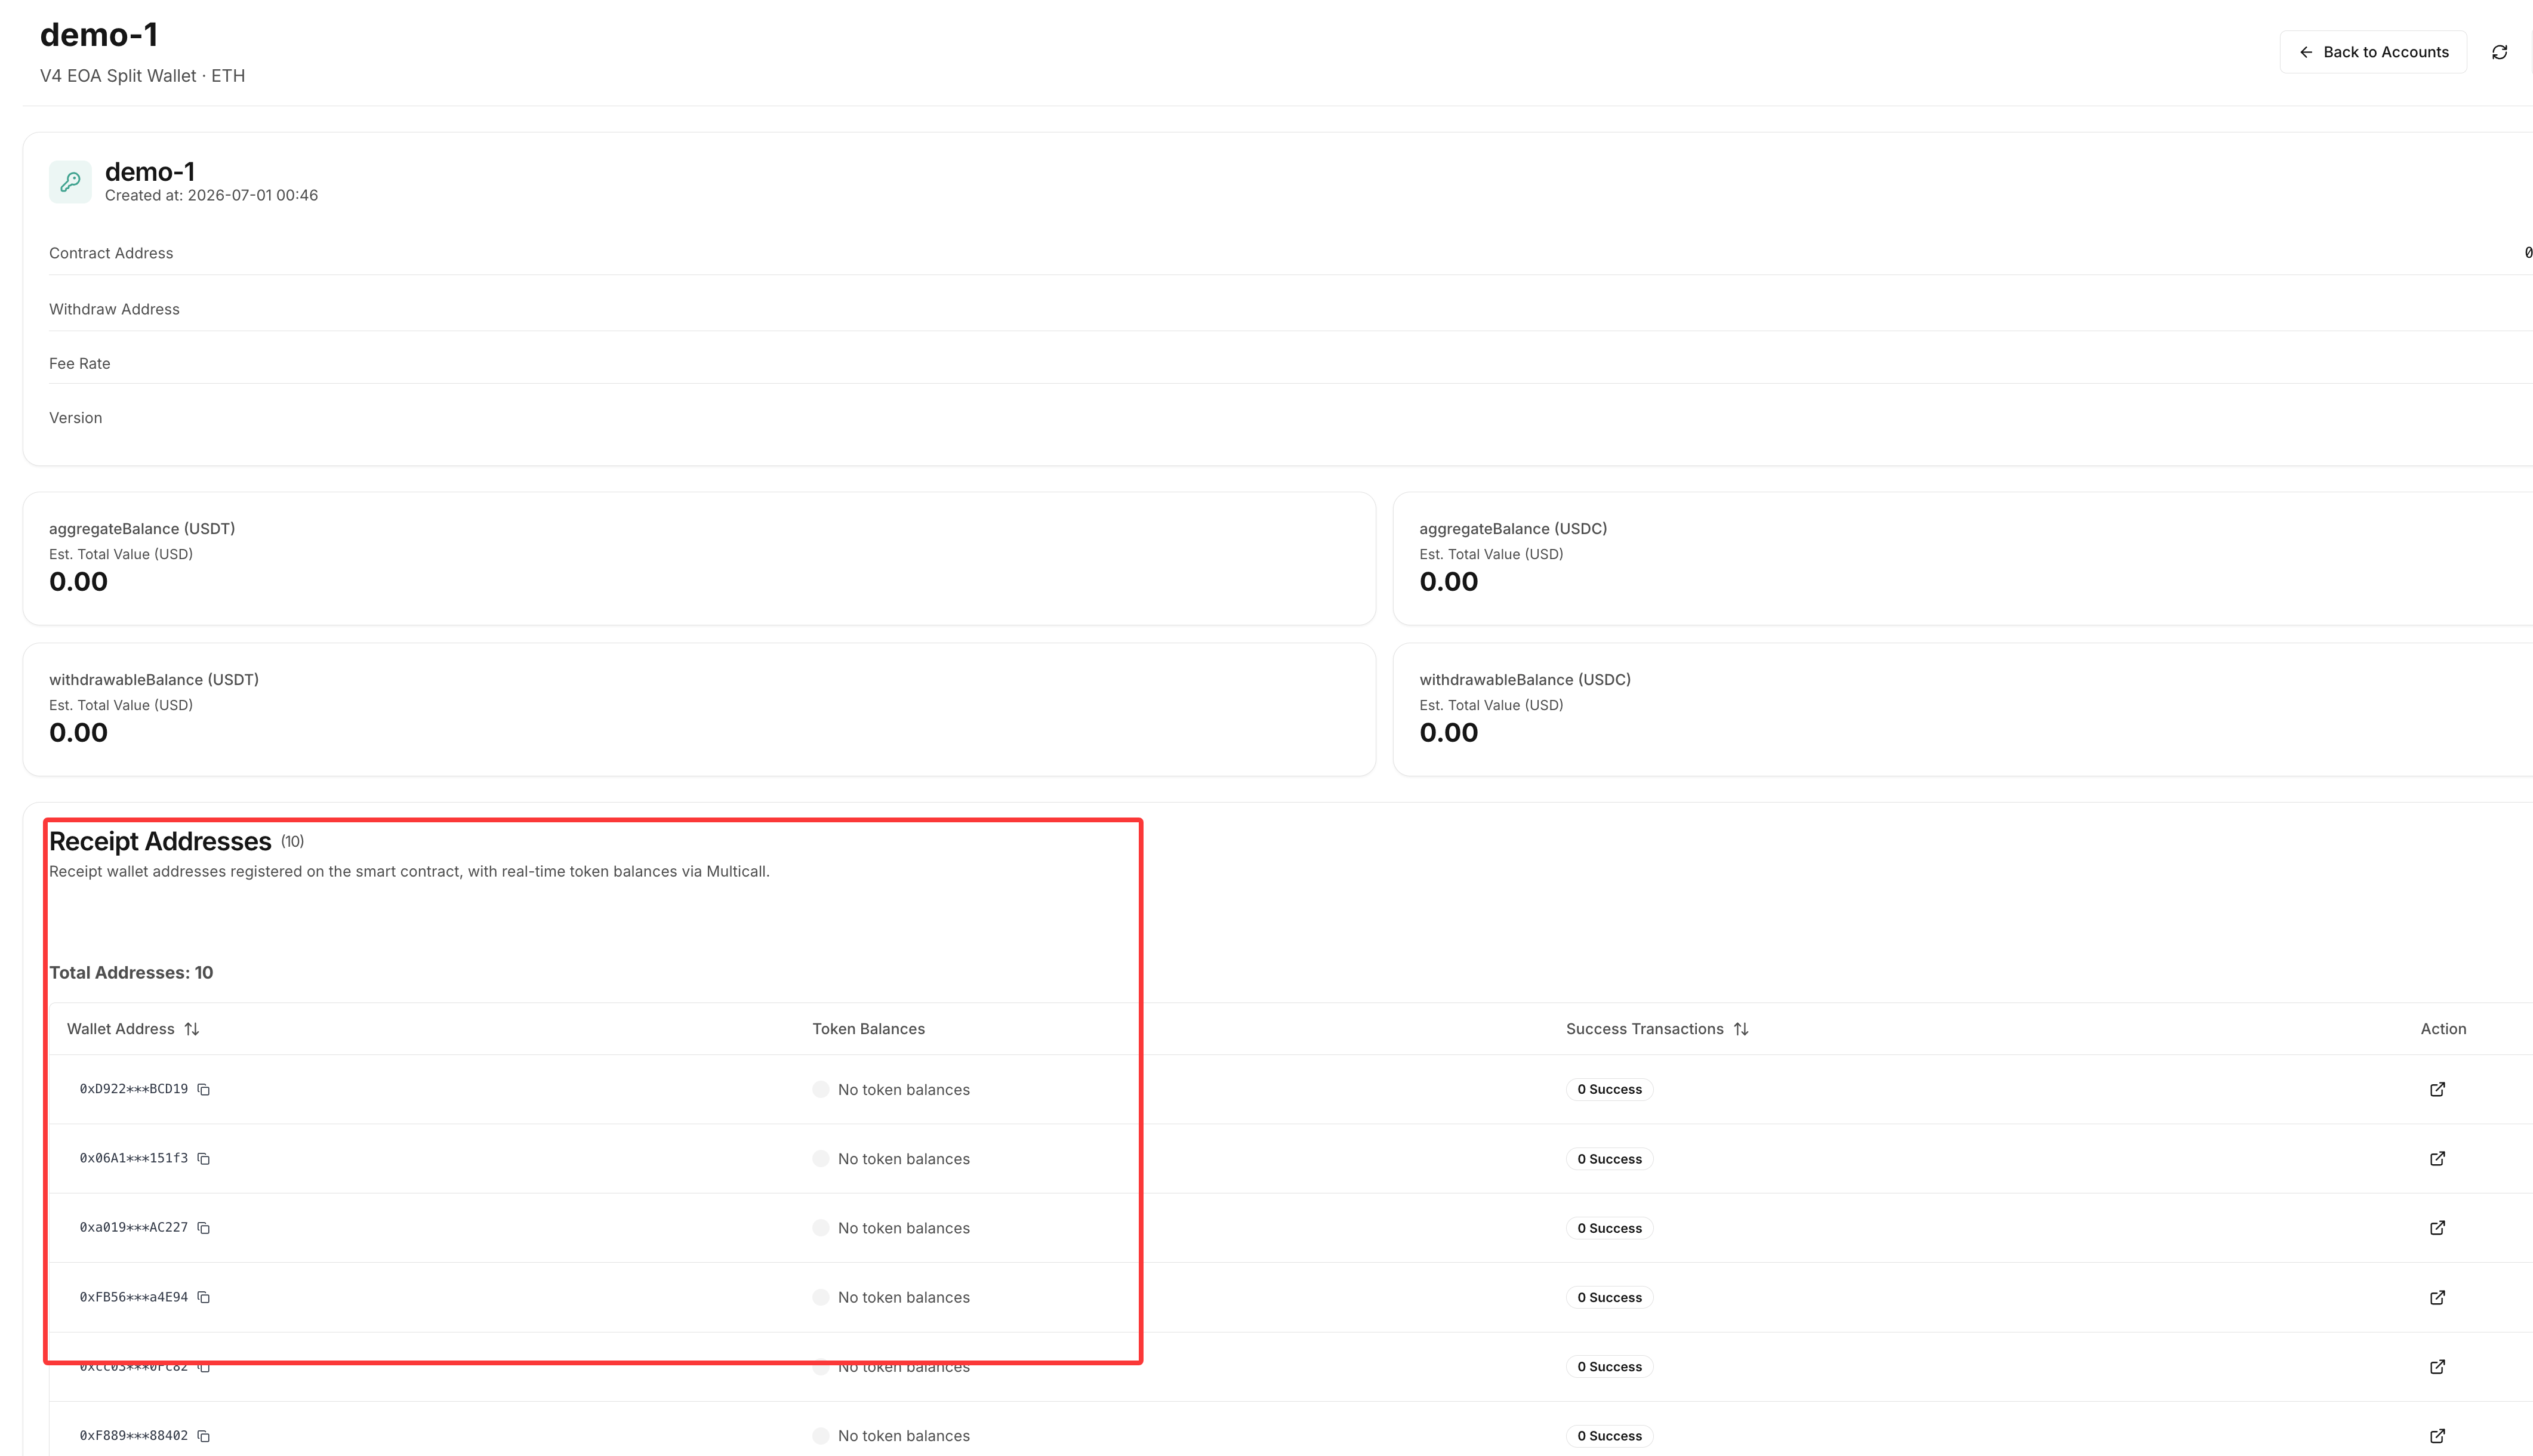This screenshot has height=1456, width=2533.
Task: Click the Total Addresses: 10 label
Action: pyautogui.click(x=131, y=972)
